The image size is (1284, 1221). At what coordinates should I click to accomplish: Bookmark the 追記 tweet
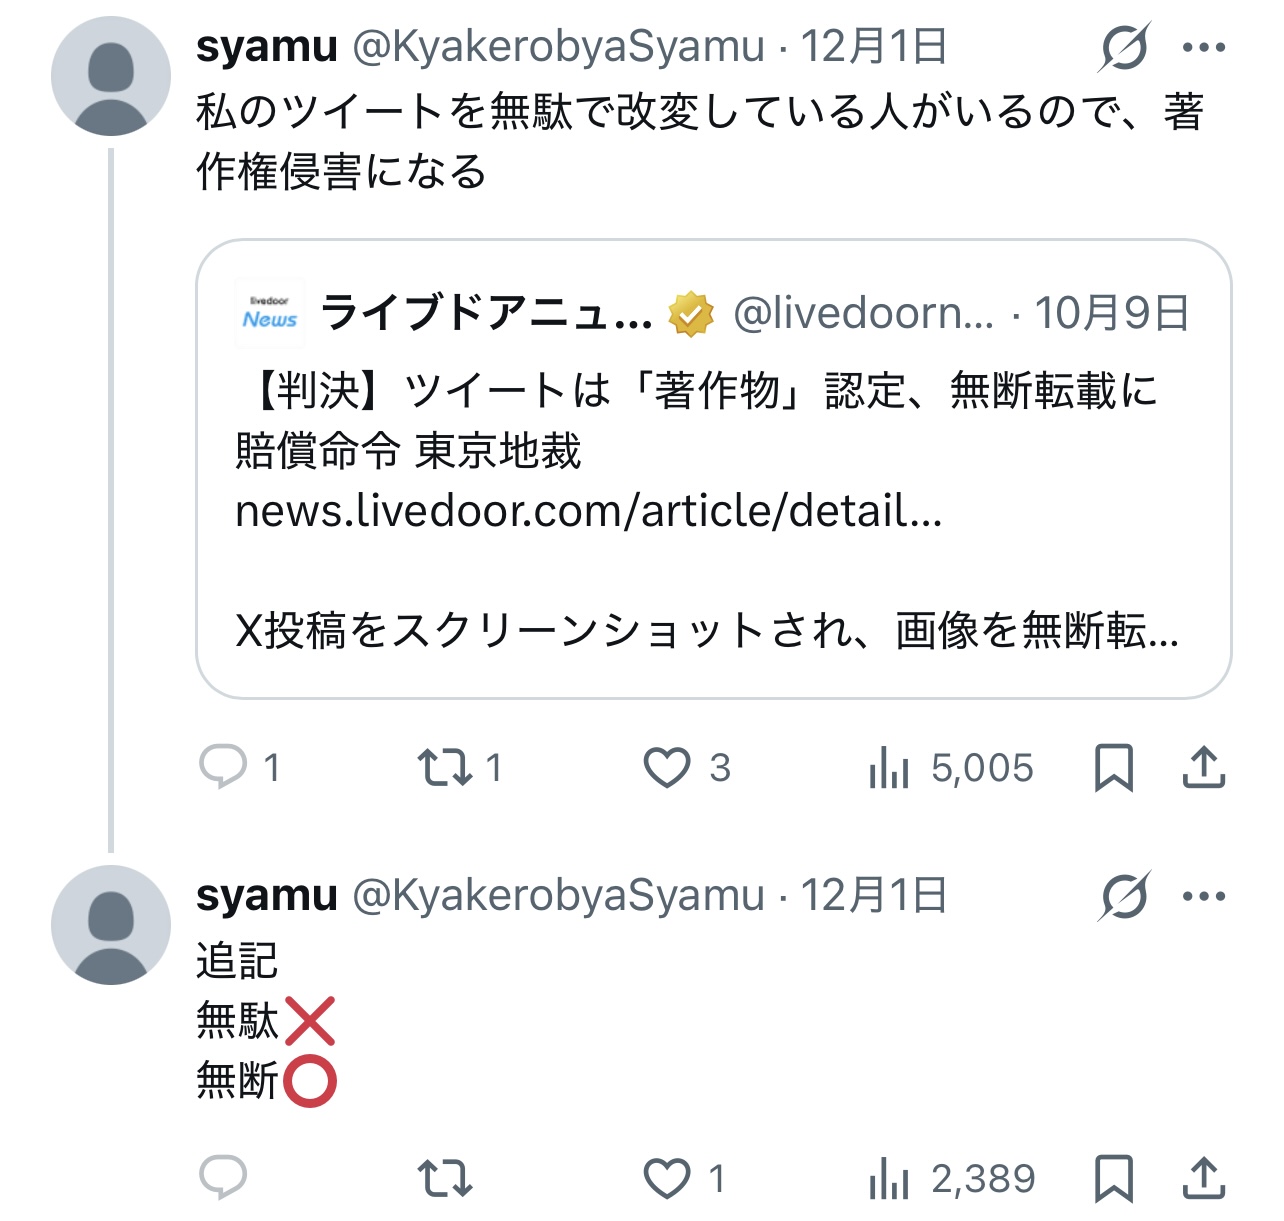pyautogui.click(x=1113, y=1178)
